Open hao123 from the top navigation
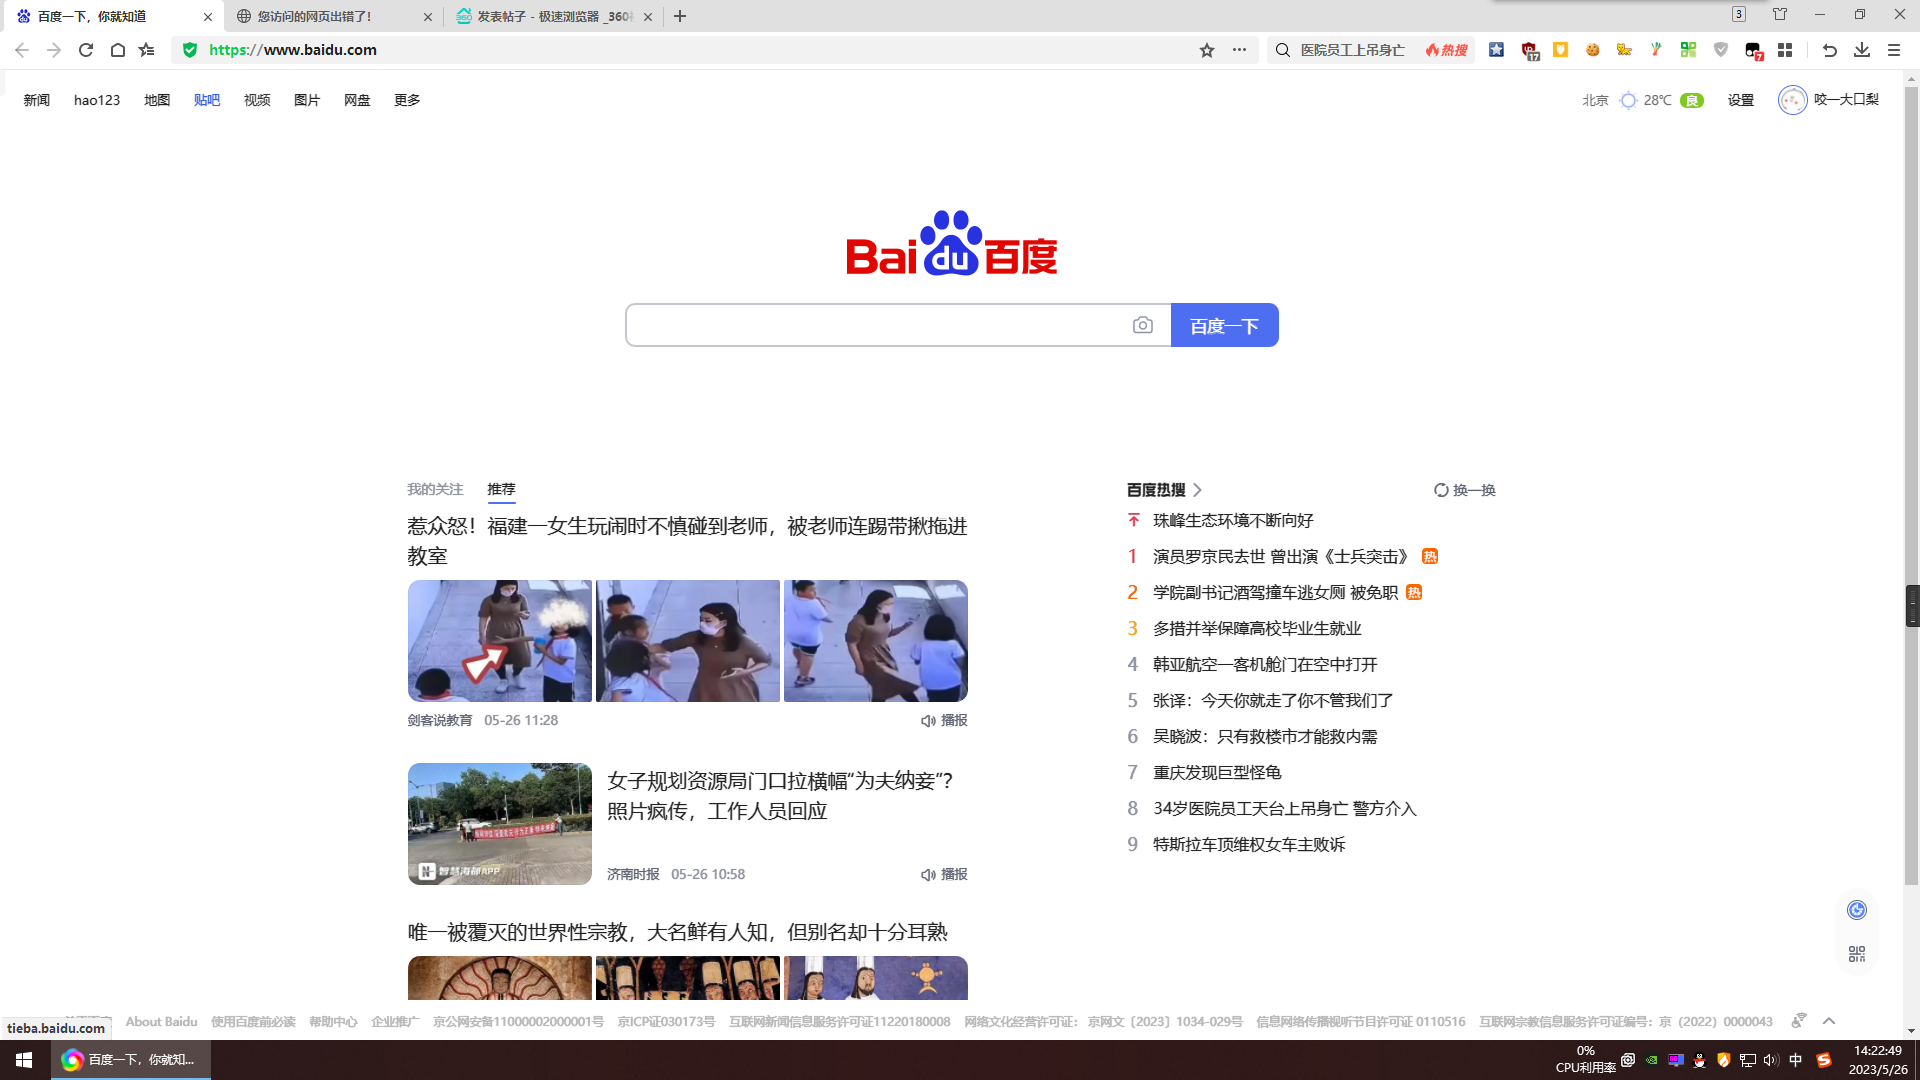 click(x=97, y=100)
